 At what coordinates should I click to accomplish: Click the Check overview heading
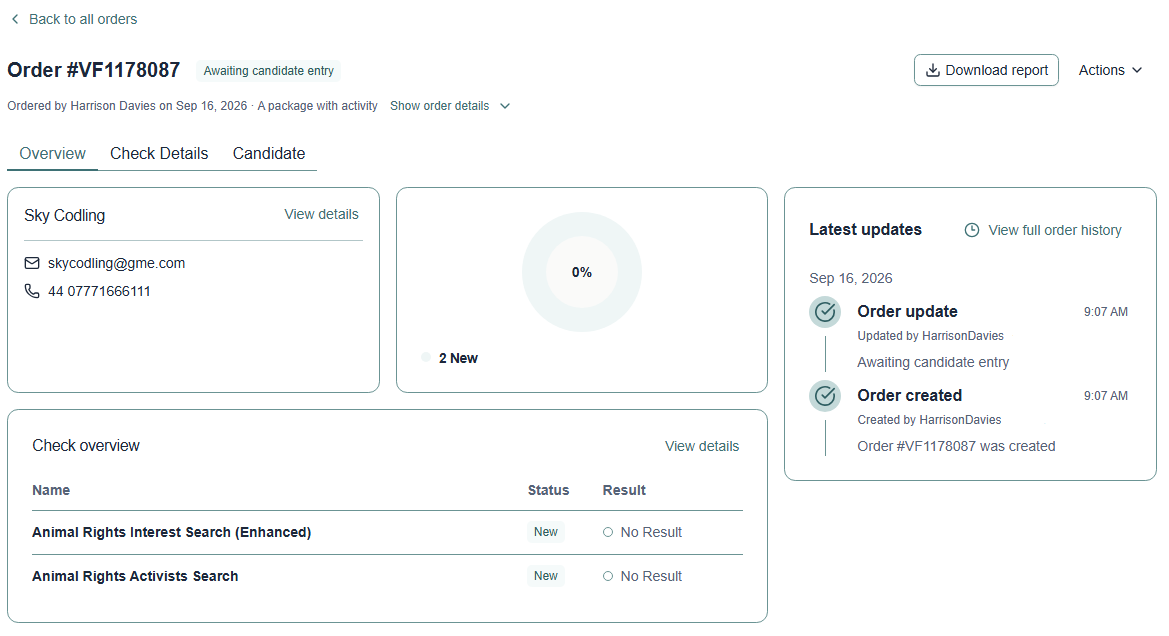pos(86,446)
